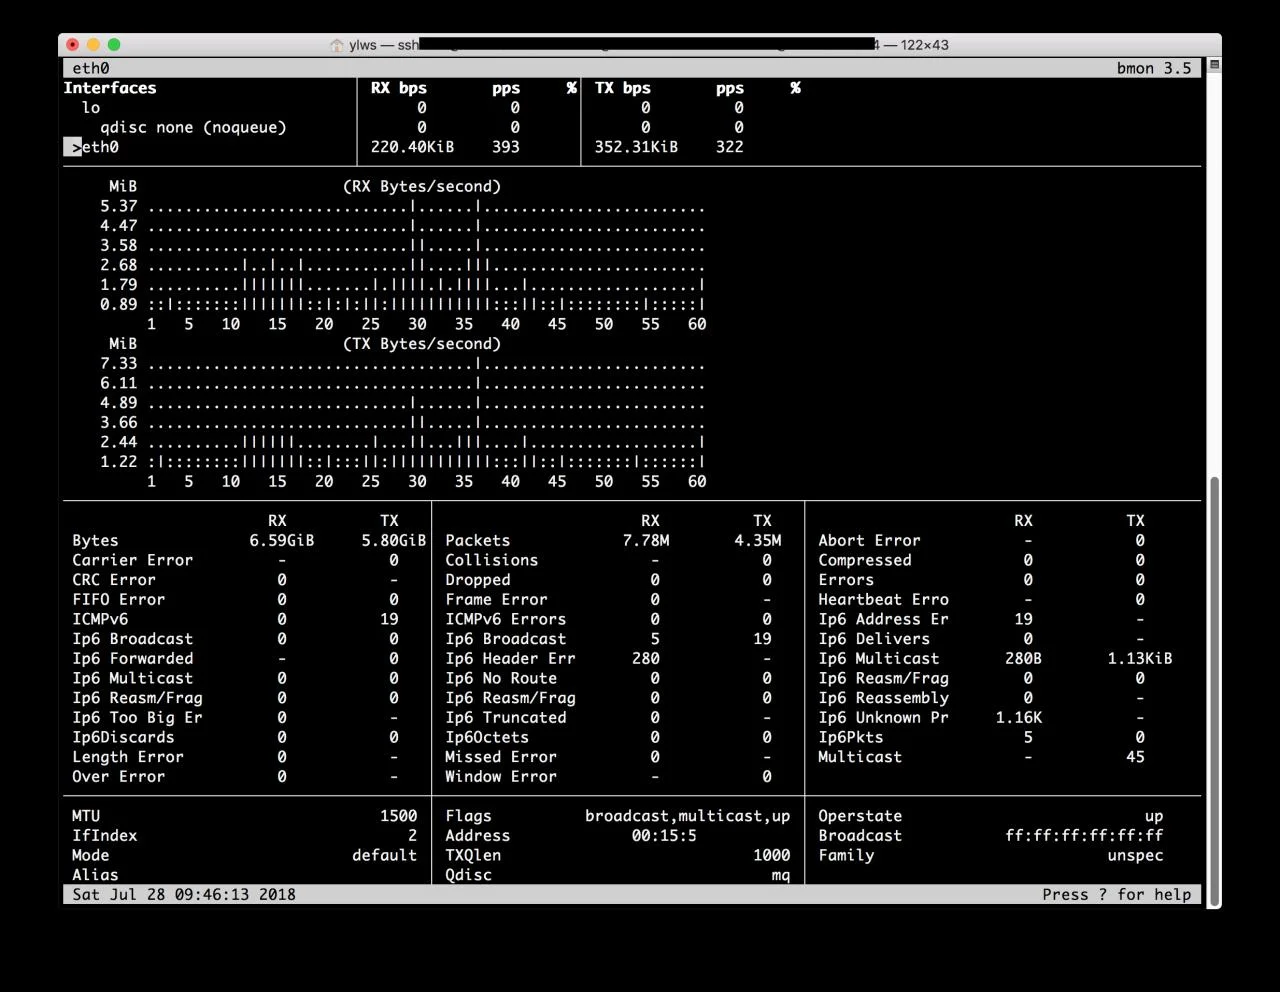Click the MTU value 1500
Image resolution: width=1280 pixels, height=992 pixels.
pos(398,816)
